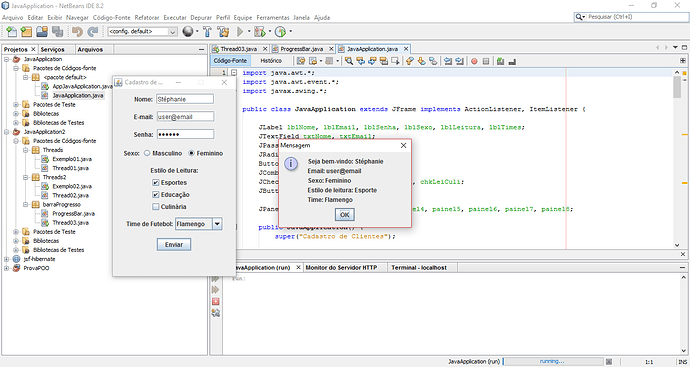This screenshot has width=690, height=367.
Task: Click the Nome text field
Action: [x=185, y=99]
